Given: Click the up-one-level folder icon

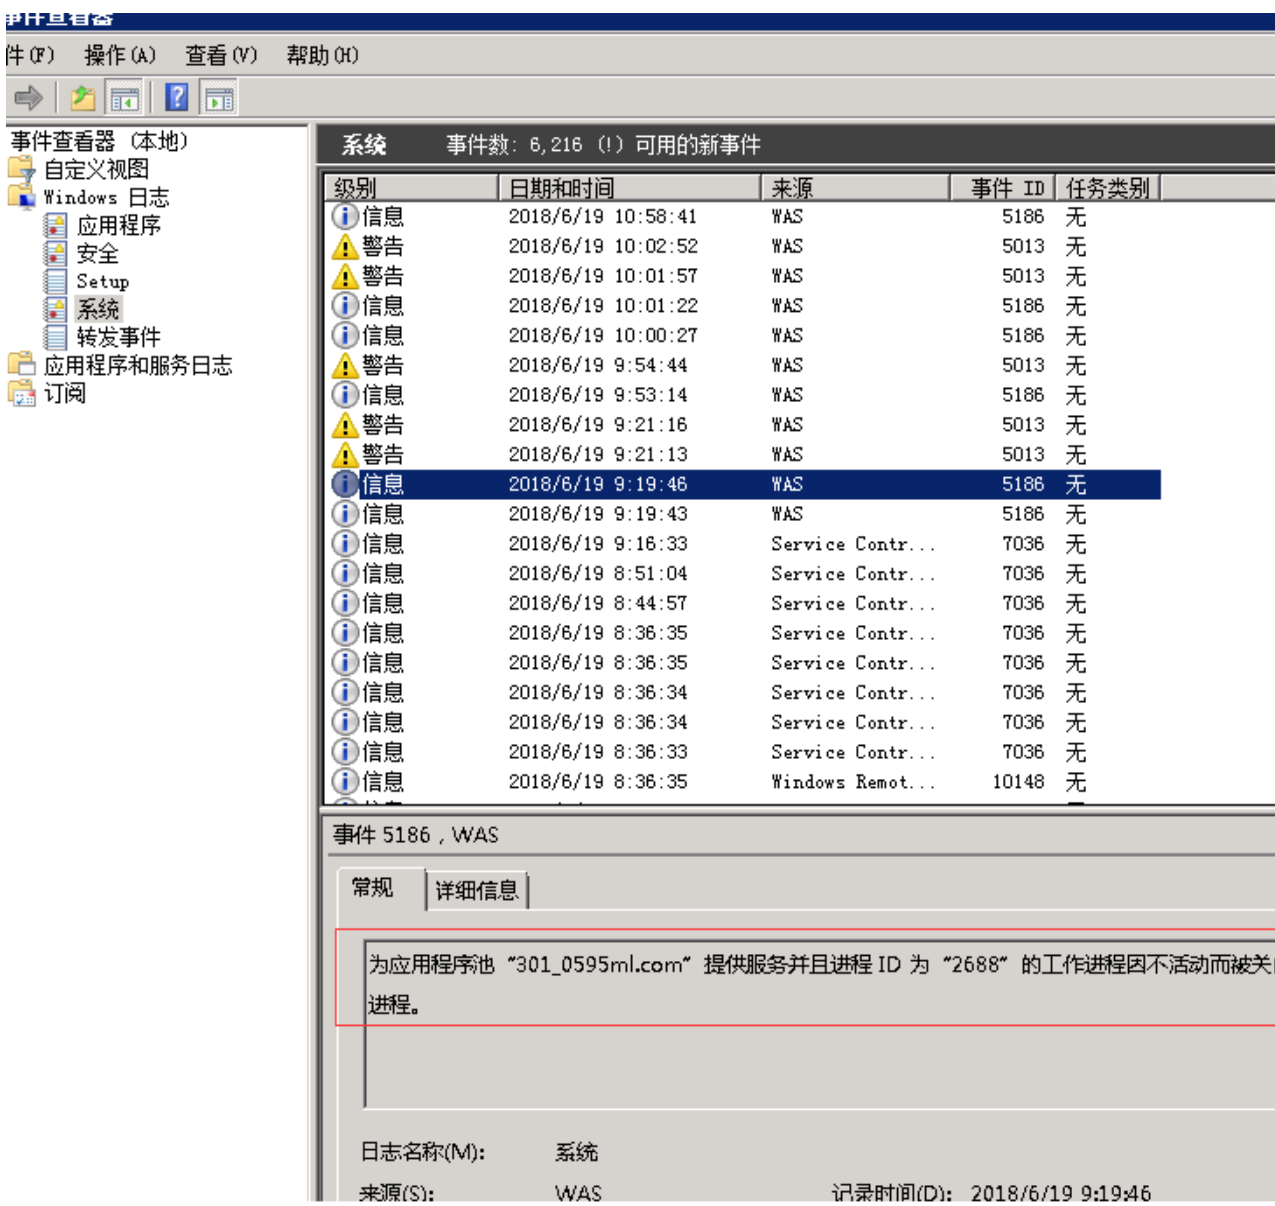Looking at the screenshot, I should (x=83, y=98).
